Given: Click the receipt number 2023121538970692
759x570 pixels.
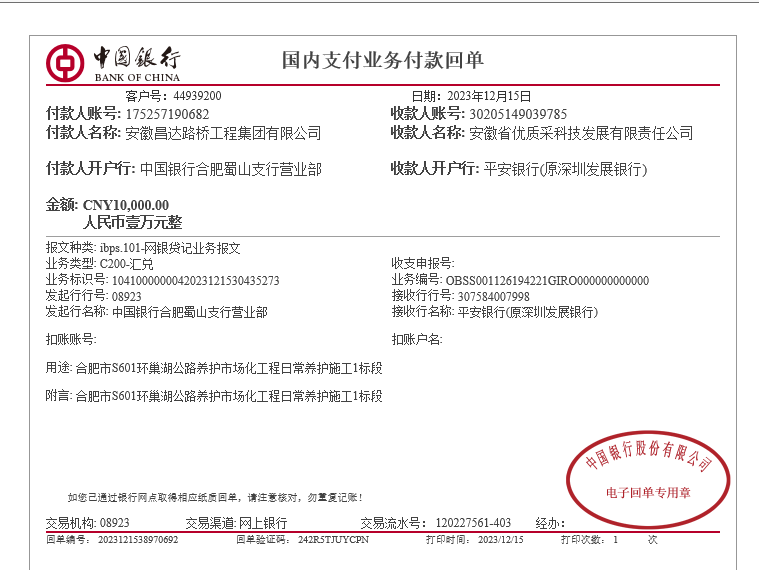Looking at the screenshot, I should click(x=138, y=540).
